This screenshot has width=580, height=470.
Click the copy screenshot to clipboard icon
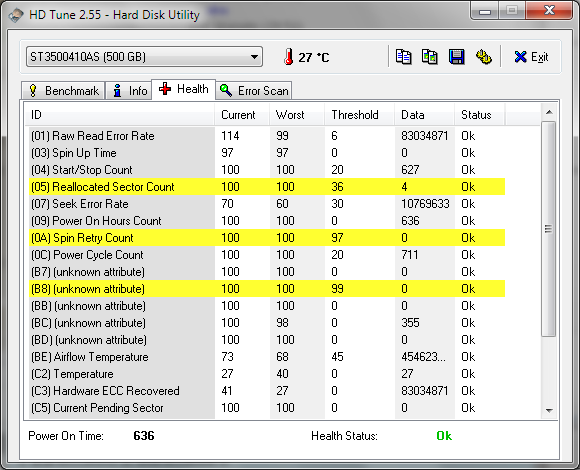pos(429,57)
